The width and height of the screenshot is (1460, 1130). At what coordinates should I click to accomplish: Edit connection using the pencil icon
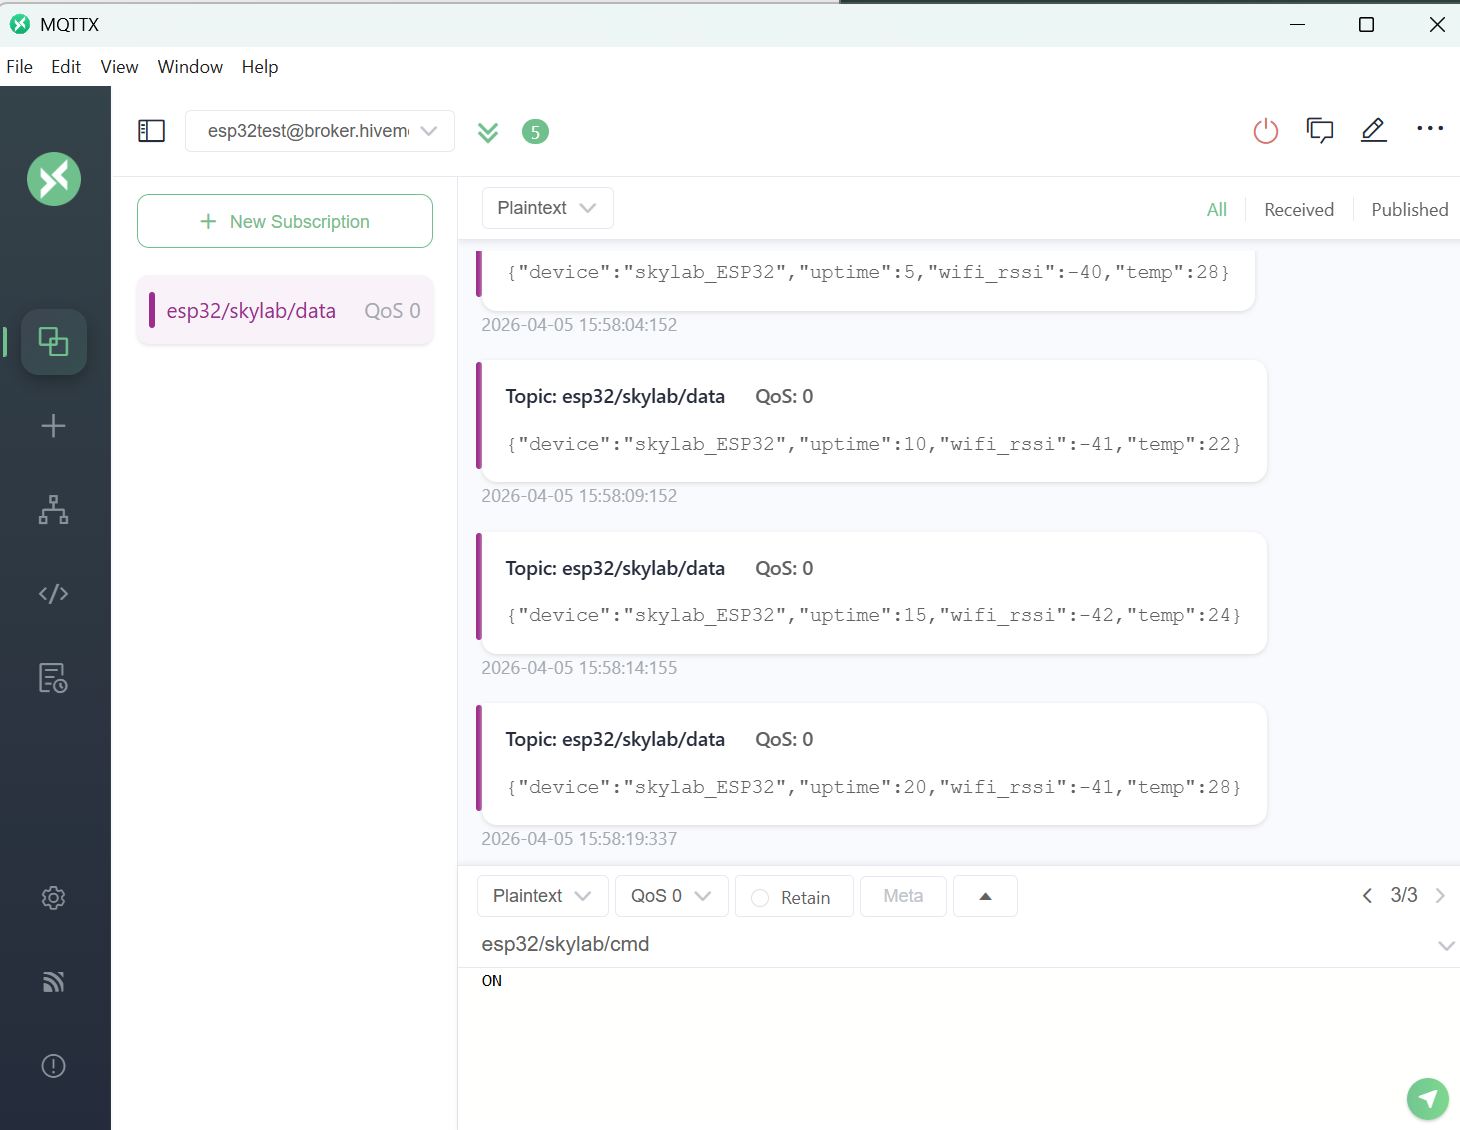click(x=1374, y=130)
